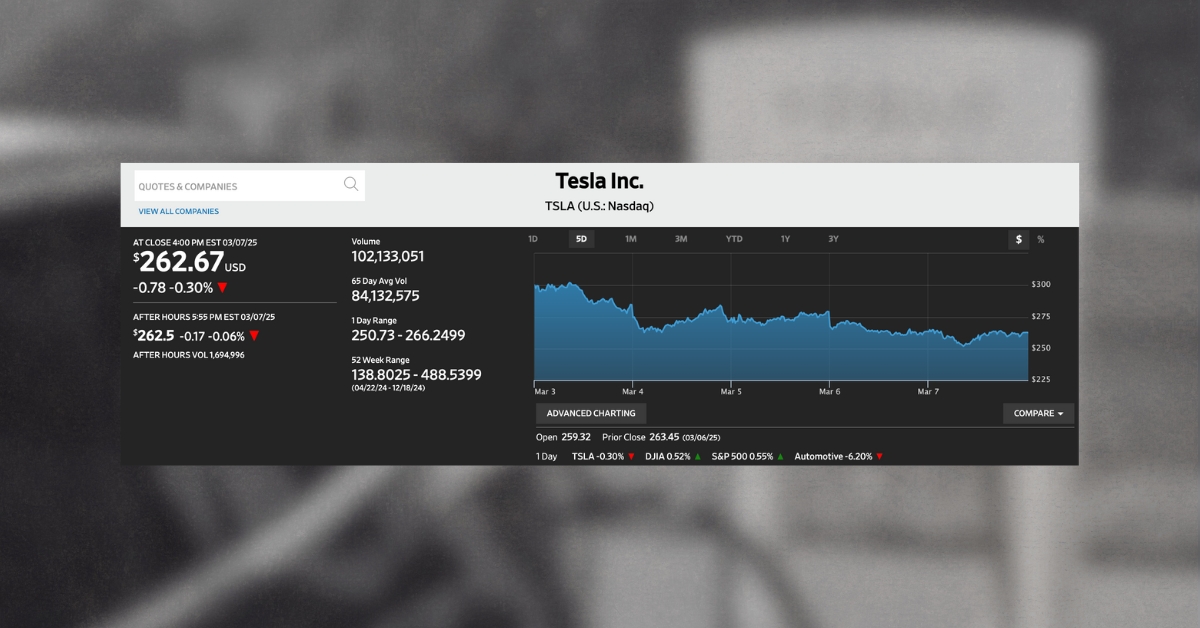Click the magnifier search icon
Viewport: 1200px width, 628px height.
[351, 184]
